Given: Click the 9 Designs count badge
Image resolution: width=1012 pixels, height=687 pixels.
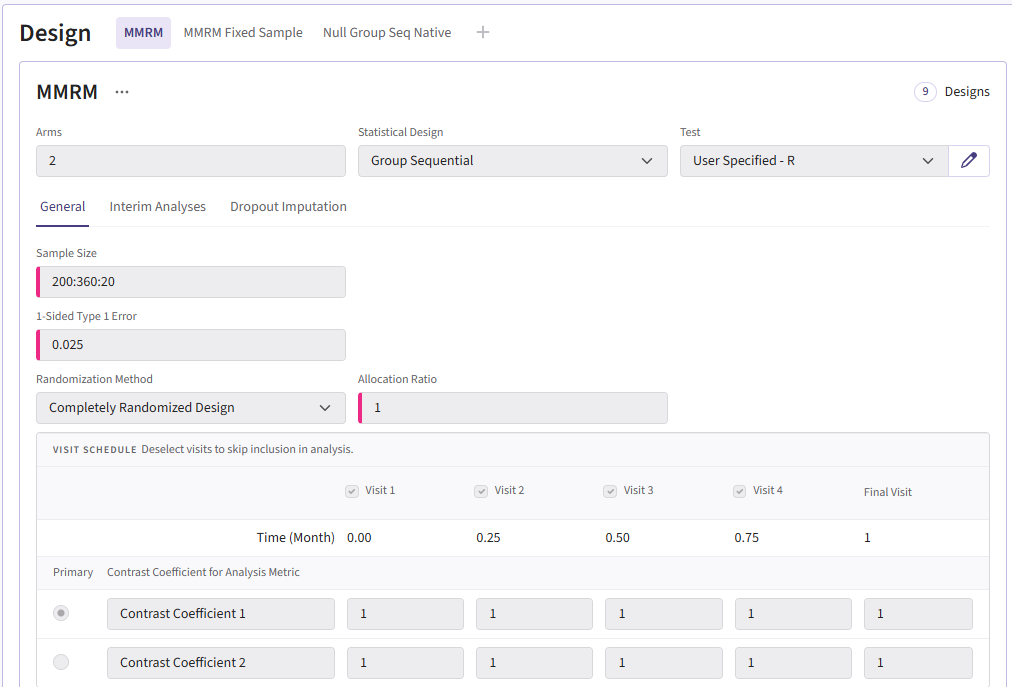Looking at the screenshot, I should coord(925,92).
